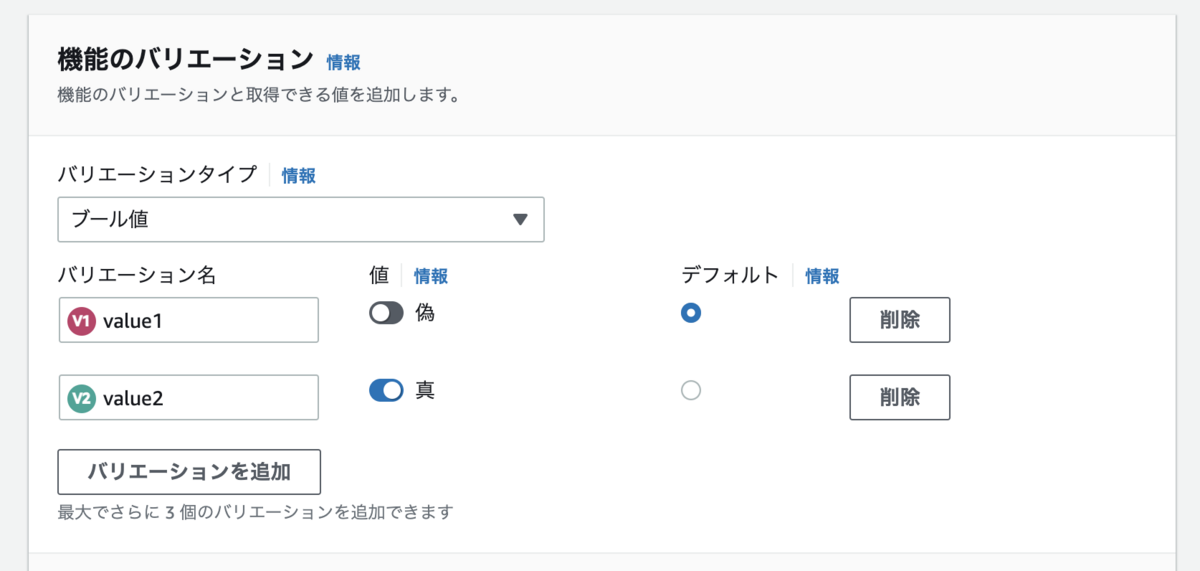Open the バリエーションタイプ ブール値 dropdown
This screenshot has height=571, width=1200.
tap(301, 220)
